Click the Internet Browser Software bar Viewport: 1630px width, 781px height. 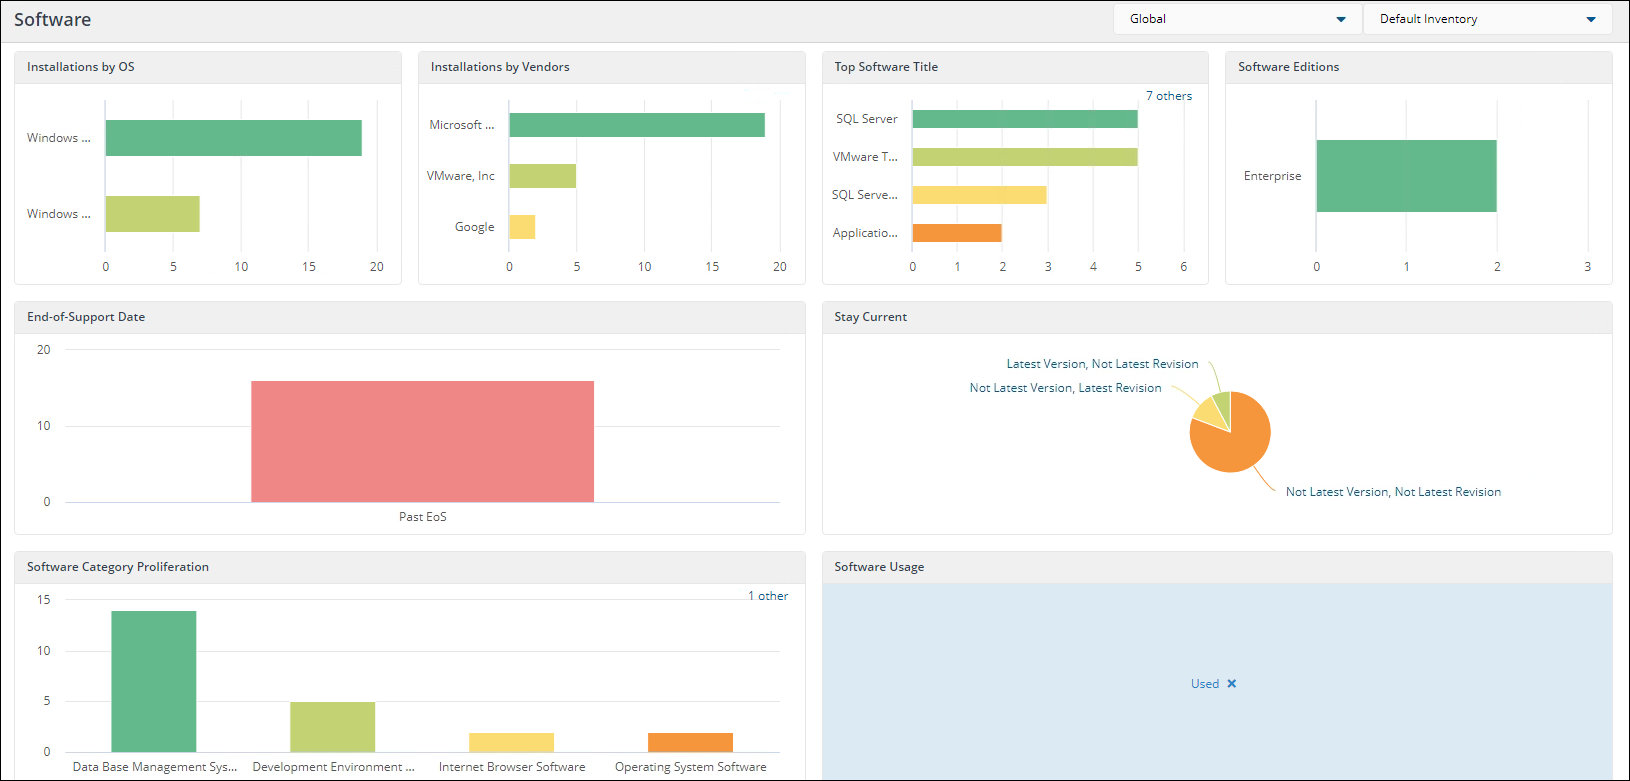pyautogui.click(x=511, y=742)
